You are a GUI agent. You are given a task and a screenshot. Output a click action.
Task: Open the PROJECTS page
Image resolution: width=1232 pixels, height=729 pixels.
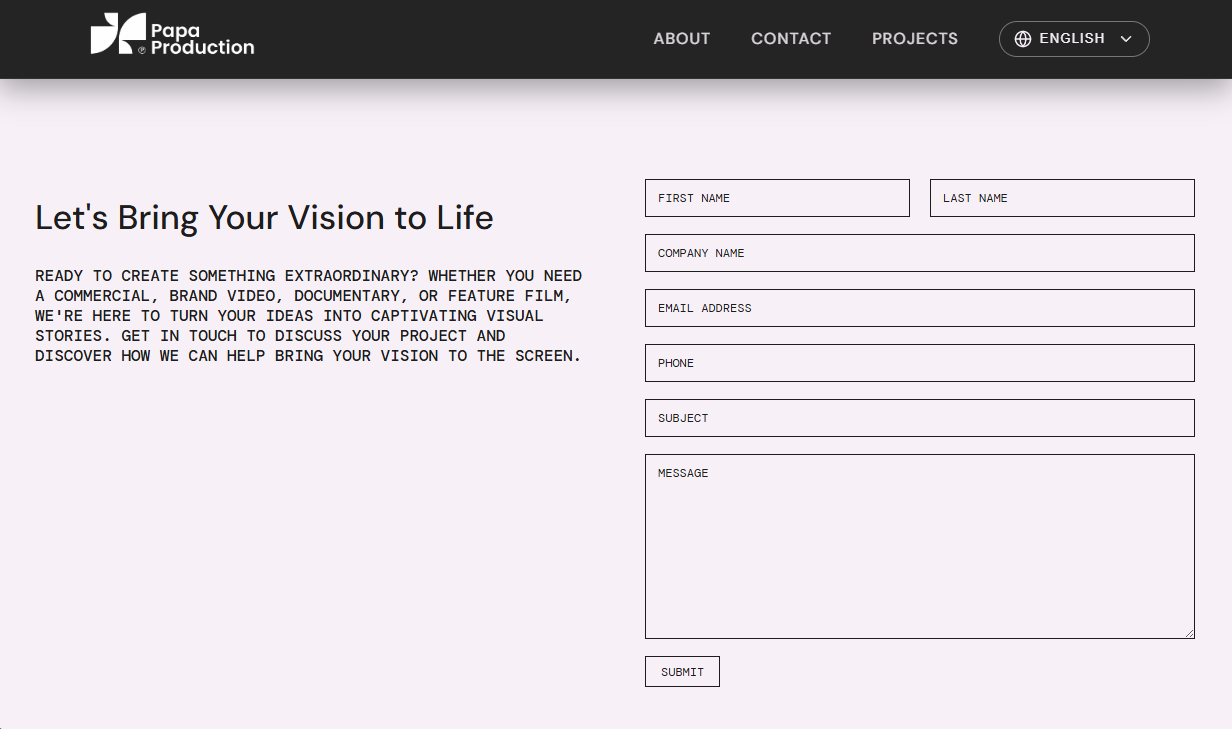[x=914, y=39]
